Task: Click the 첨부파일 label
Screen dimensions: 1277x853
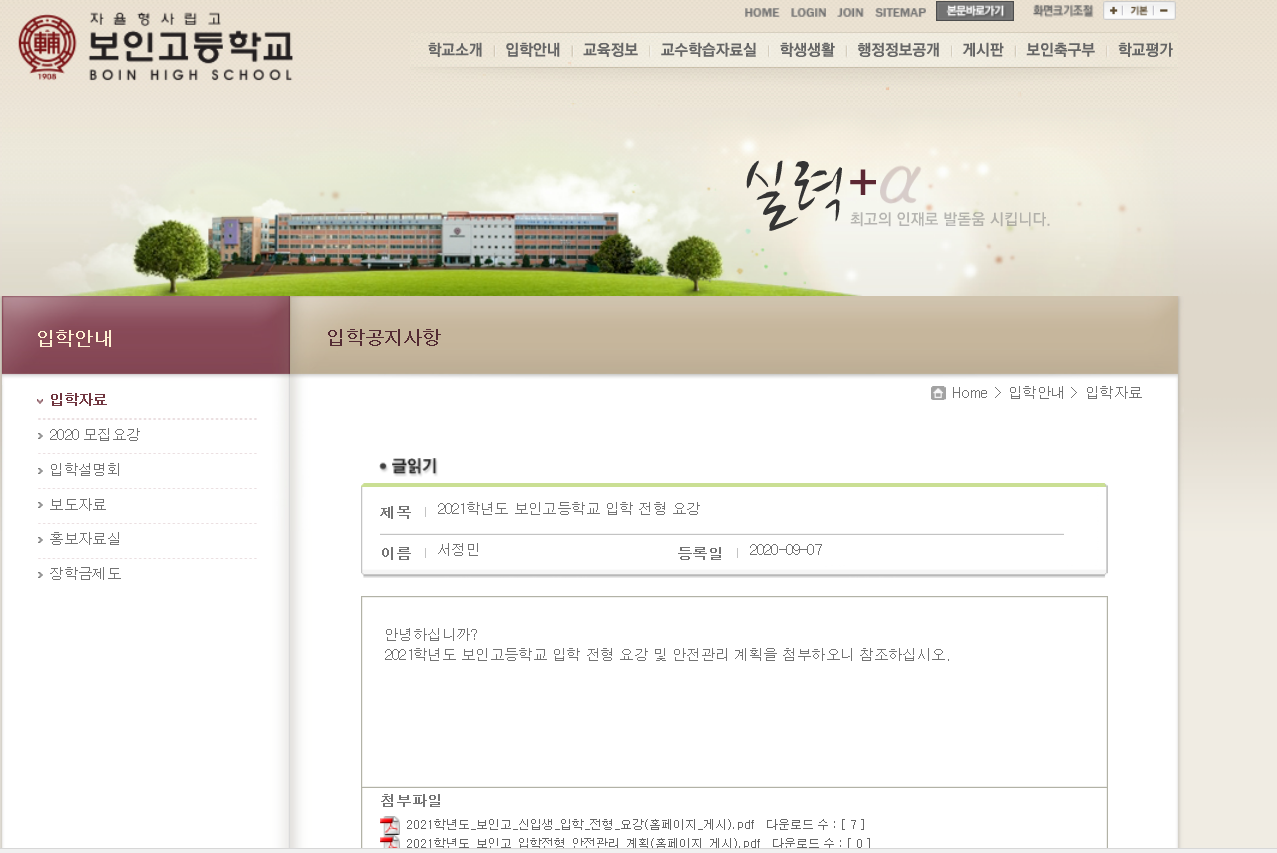Action: 411,801
